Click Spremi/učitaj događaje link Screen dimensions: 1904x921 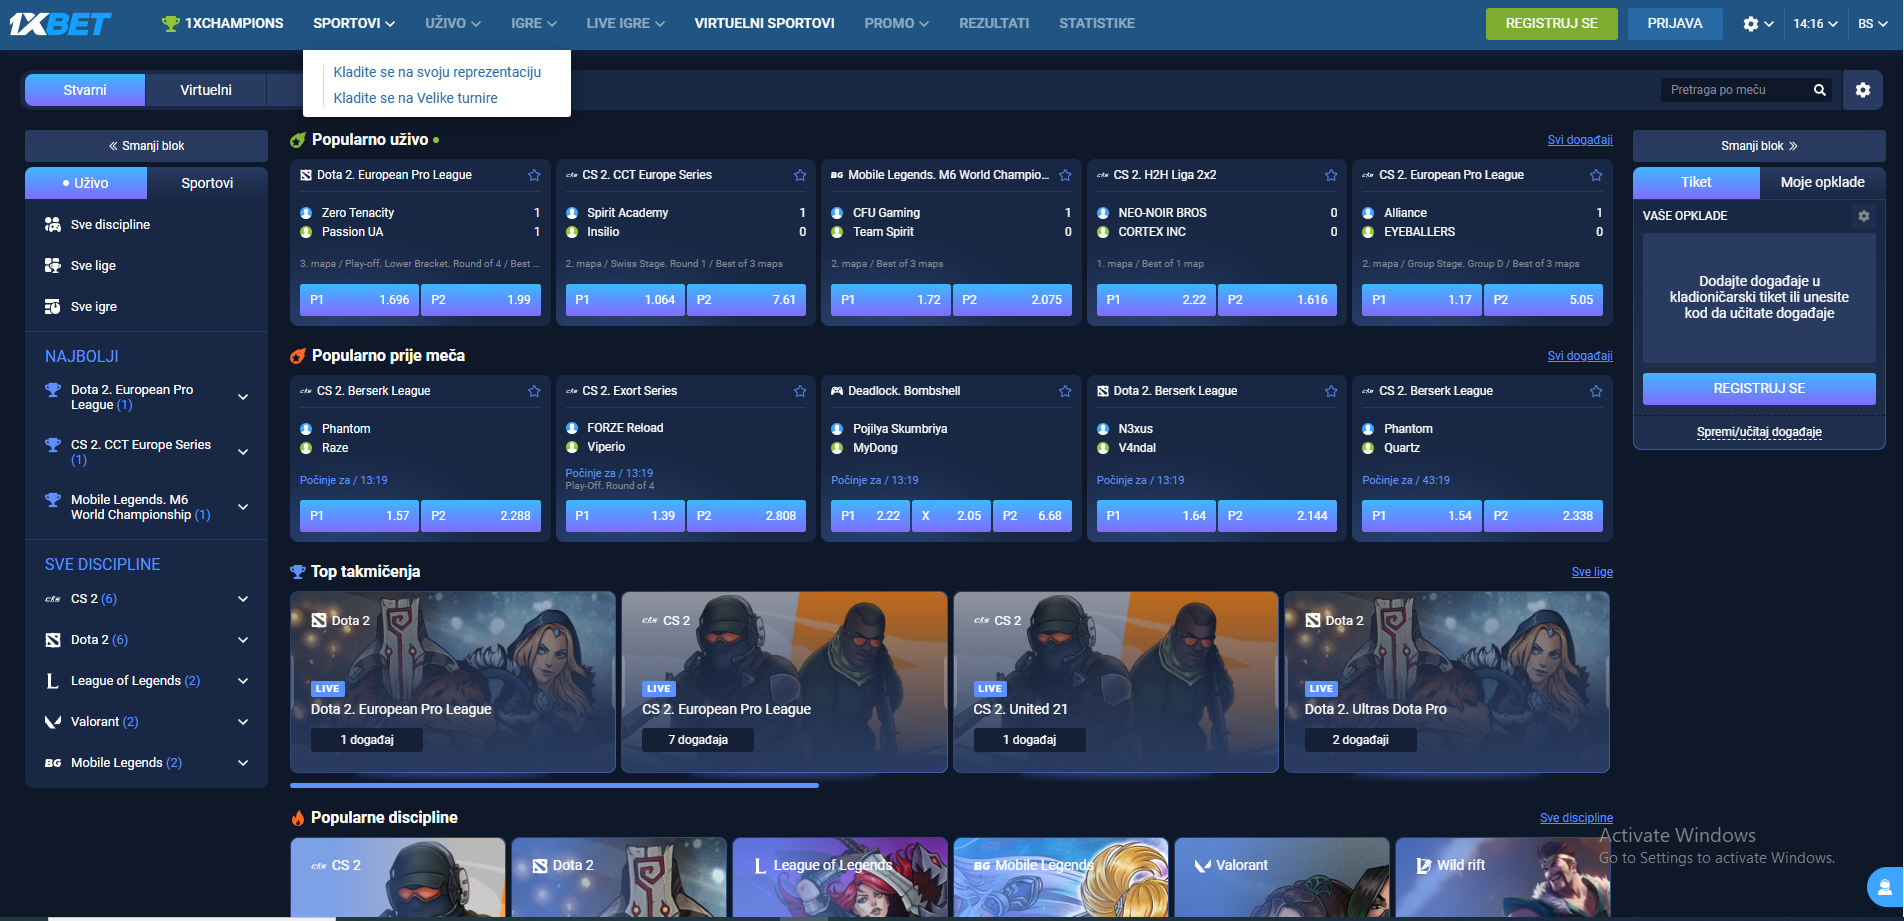click(1759, 432)
